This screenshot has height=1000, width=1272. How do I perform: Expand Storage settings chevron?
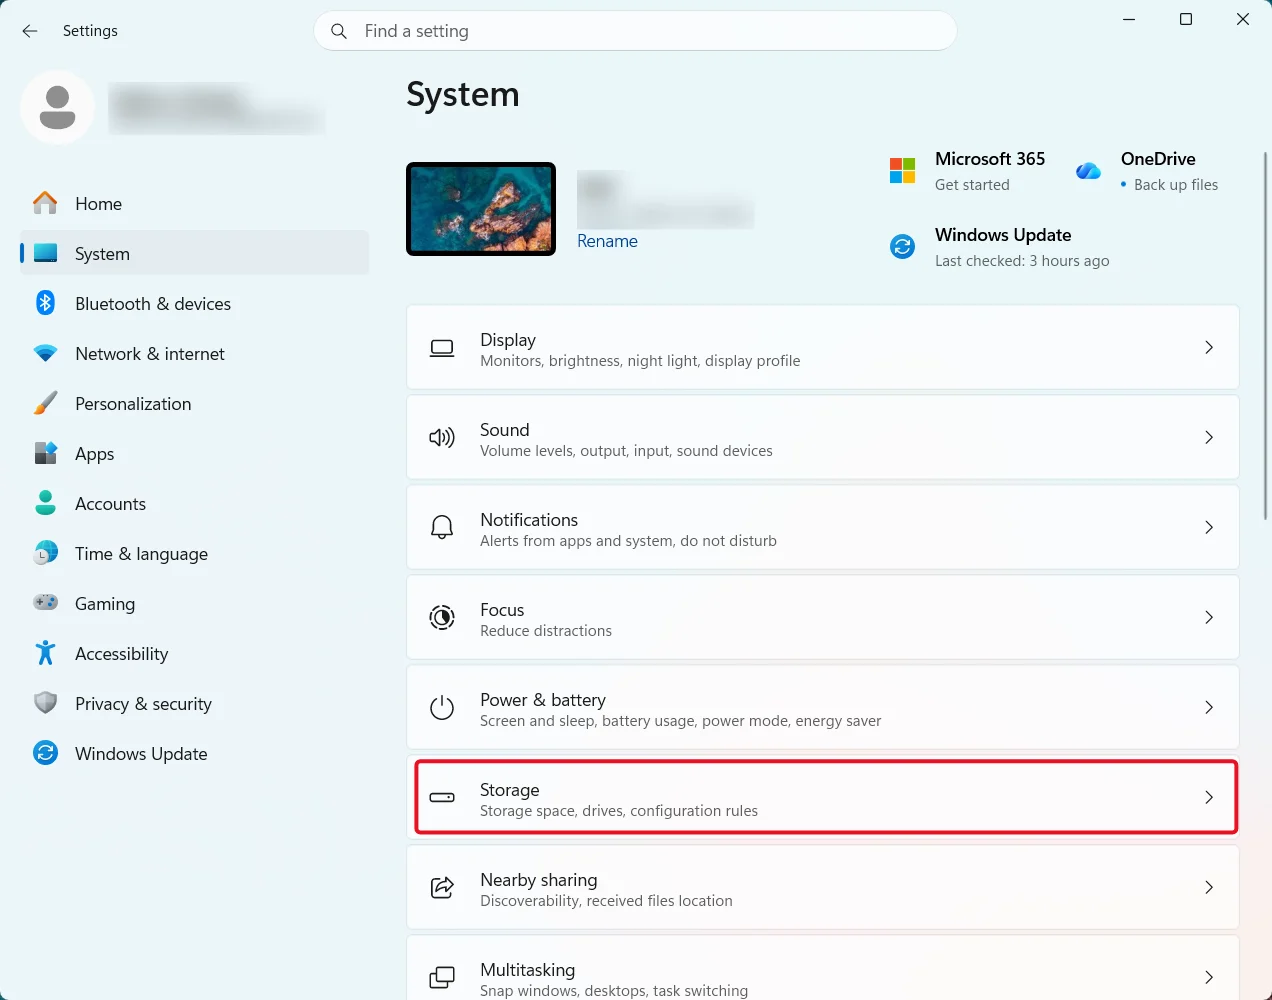(x=1209, y=797)
